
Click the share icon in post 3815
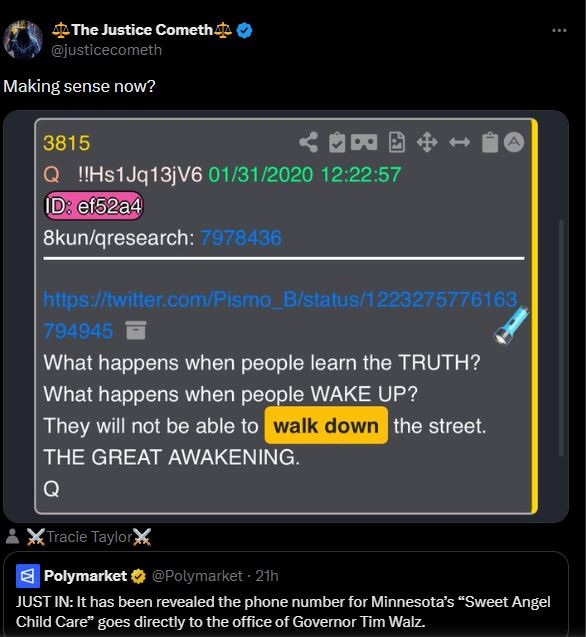click(308, 143)
